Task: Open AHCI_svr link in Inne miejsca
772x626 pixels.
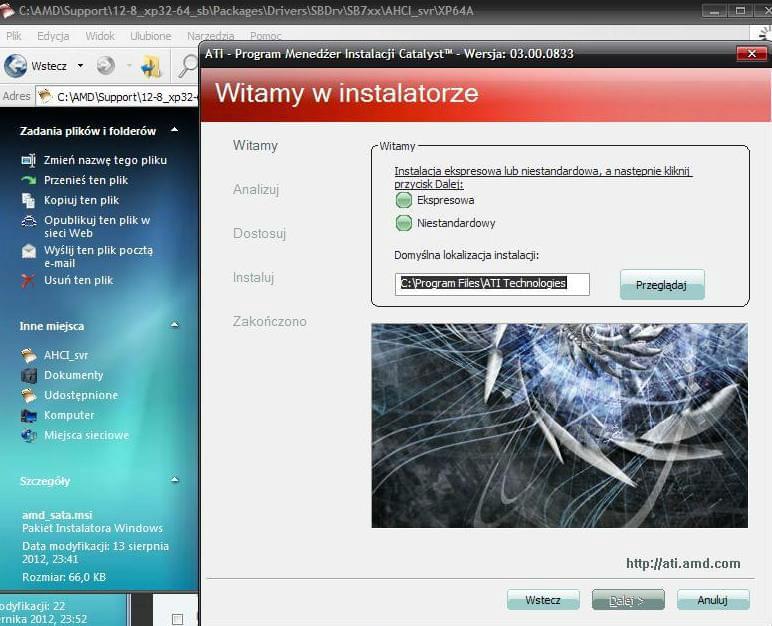Action: (66, 355)
